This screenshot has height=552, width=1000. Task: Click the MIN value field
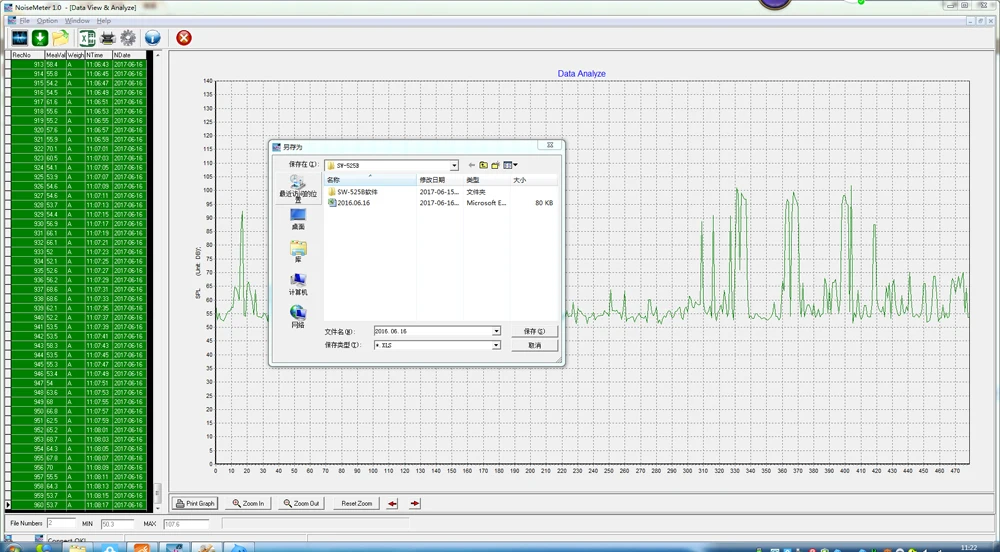[117, 524]
